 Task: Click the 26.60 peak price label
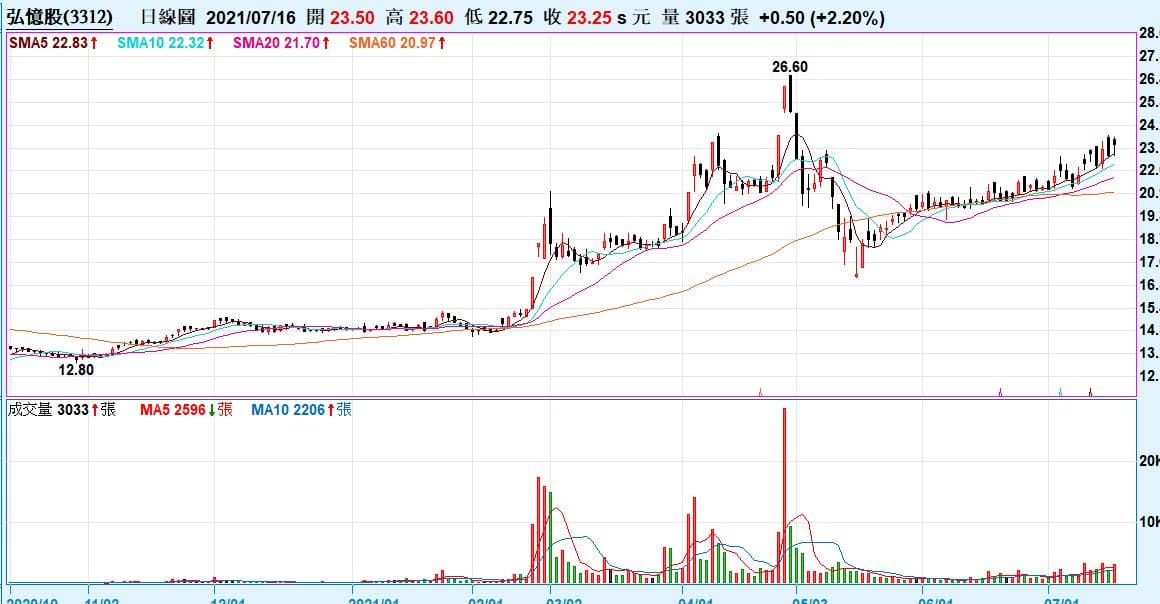pyautogui.click(x=790, y=67)
